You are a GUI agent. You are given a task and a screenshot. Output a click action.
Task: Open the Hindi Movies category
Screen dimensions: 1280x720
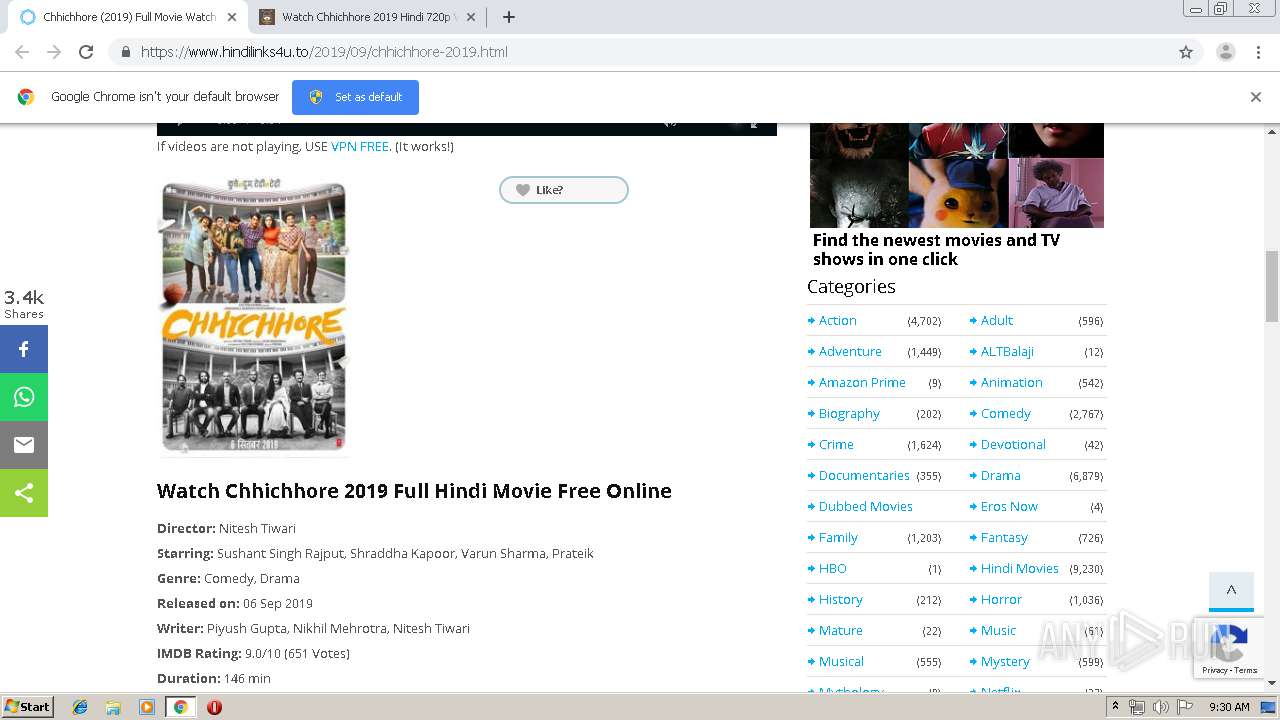1019,568
